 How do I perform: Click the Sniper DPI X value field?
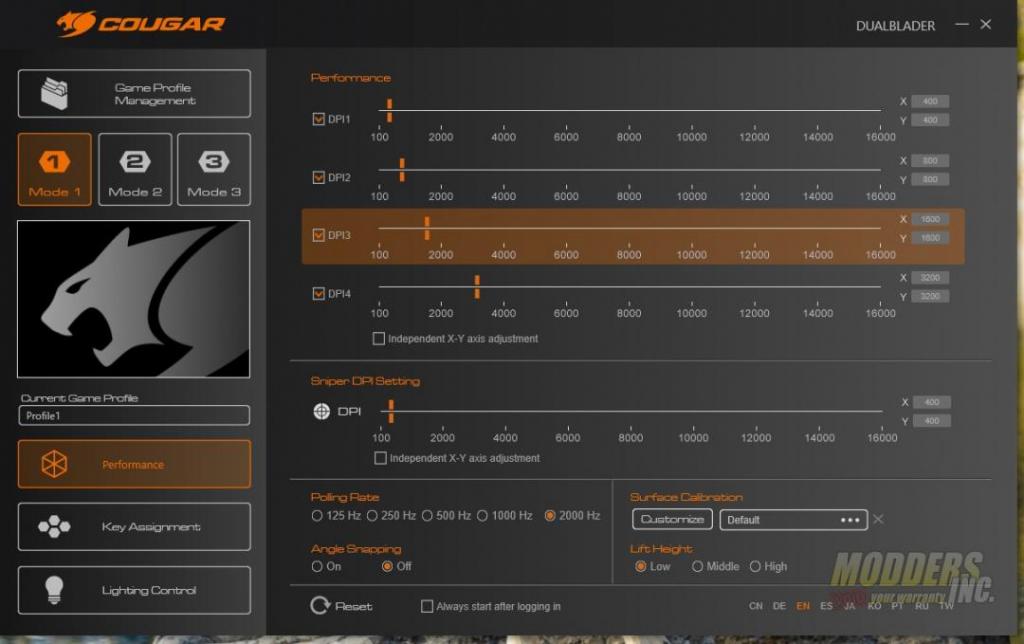(x=932, y=402)
